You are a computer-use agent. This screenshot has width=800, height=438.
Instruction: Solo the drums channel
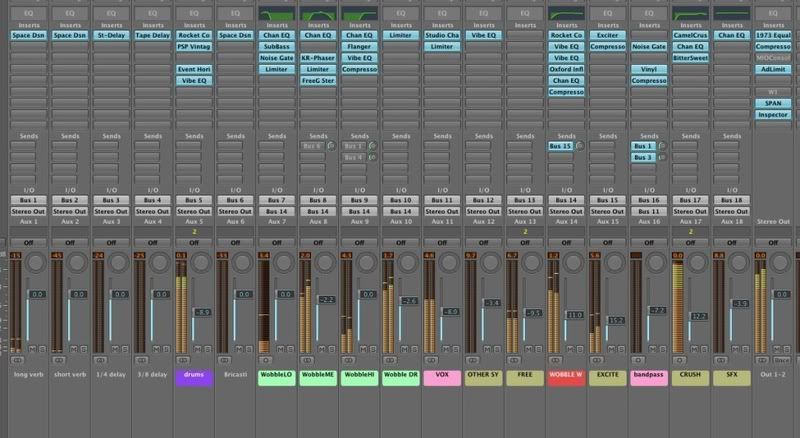coord(208,349)
